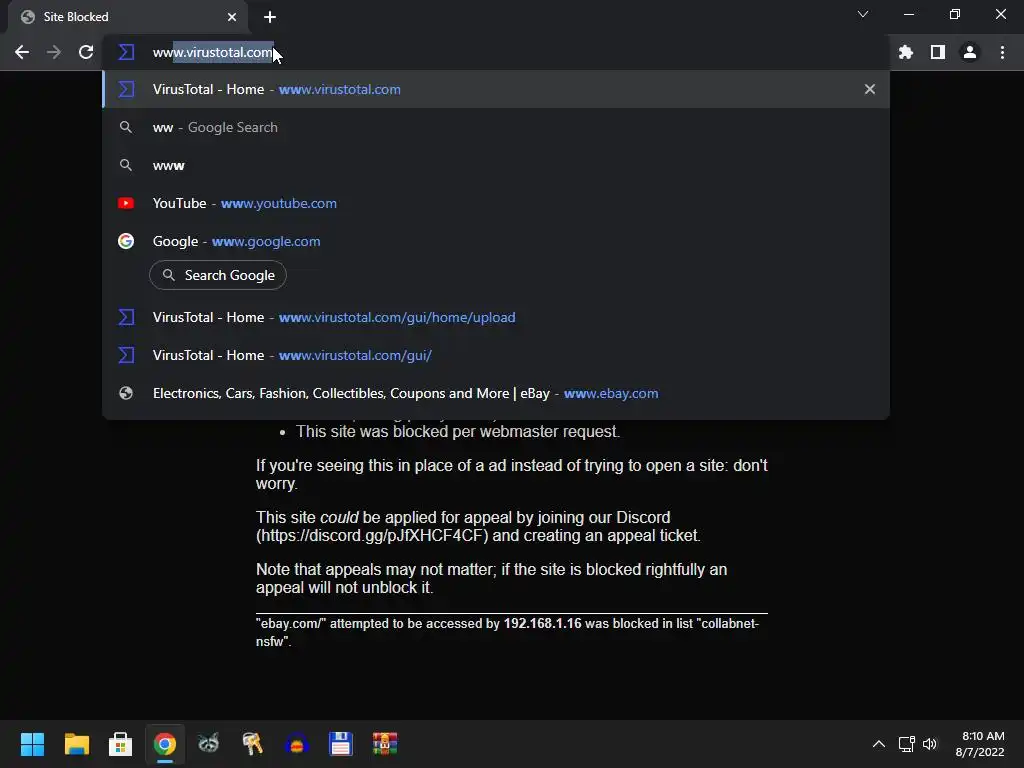
Task: Click the YouTube favicon in suggestions
Action: 126,203
